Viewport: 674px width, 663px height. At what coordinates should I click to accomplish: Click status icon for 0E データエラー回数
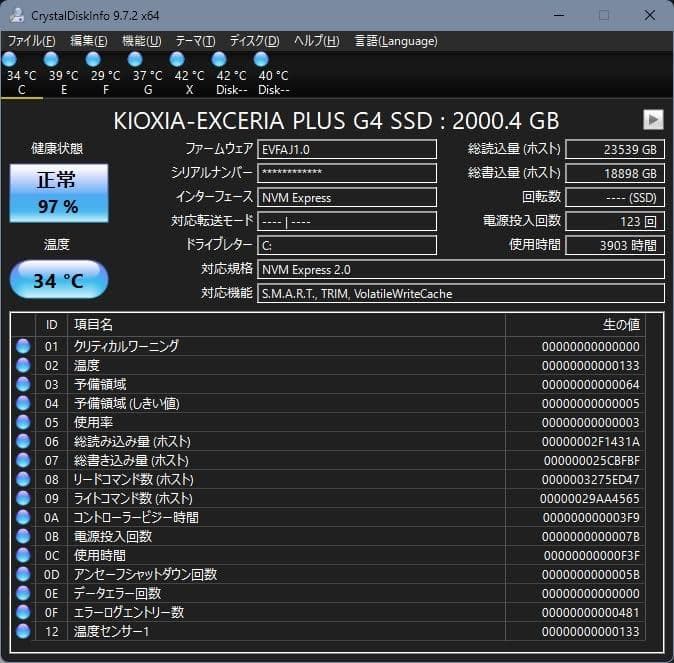click(23, 593)
